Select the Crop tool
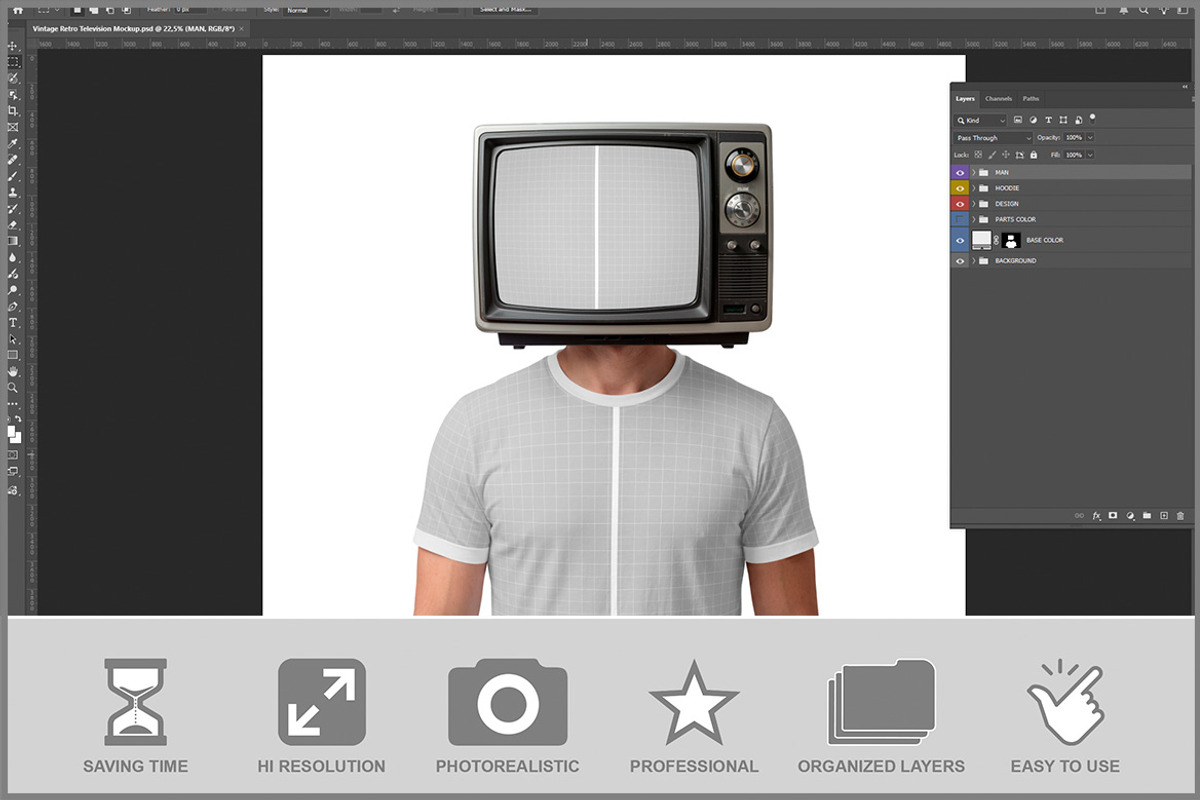Image resolution: width=1200 pixels, height=800 pixels. click(13, 110)
